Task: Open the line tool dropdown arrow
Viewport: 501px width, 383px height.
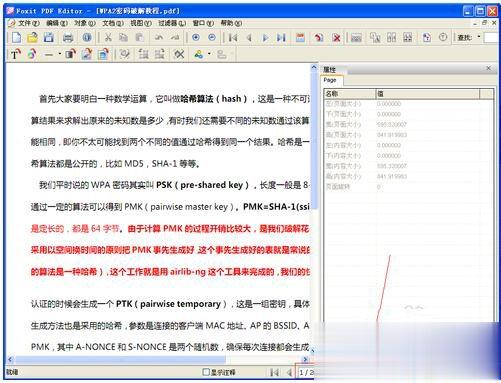Action: [59, 54]
